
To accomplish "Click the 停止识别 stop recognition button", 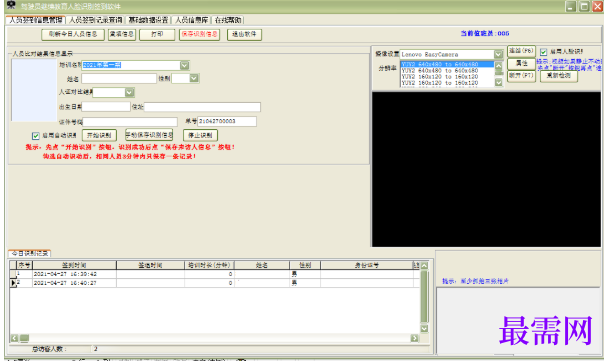I will (200, 135).
